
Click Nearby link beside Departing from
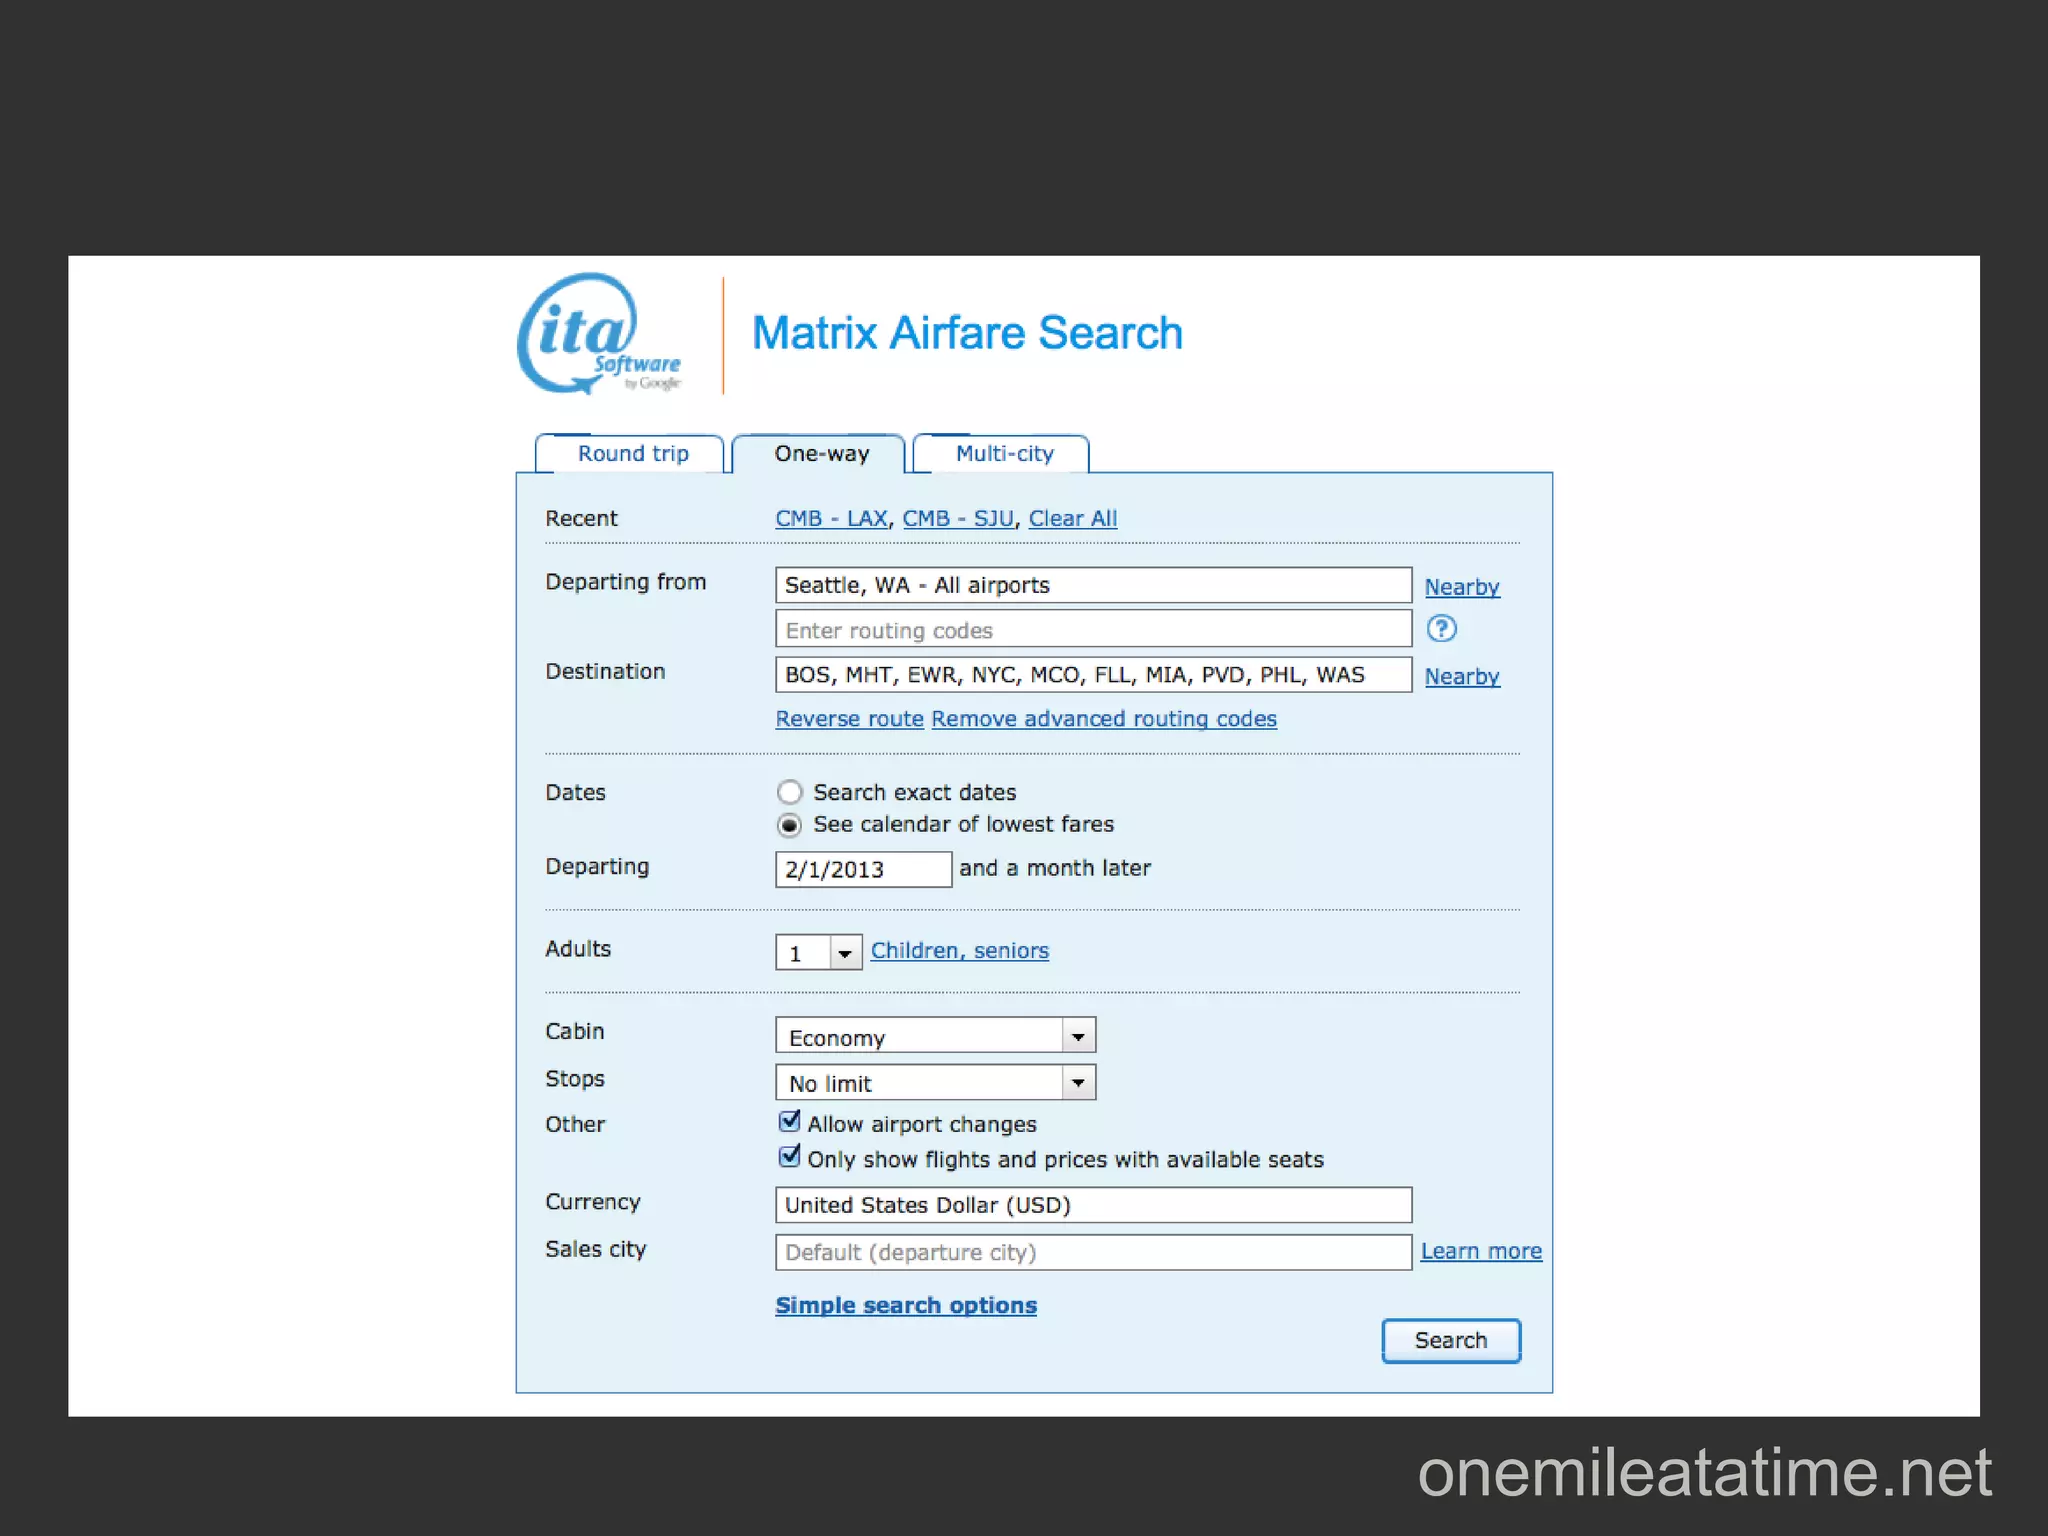pyautogui.click(x=1462, y=587)
